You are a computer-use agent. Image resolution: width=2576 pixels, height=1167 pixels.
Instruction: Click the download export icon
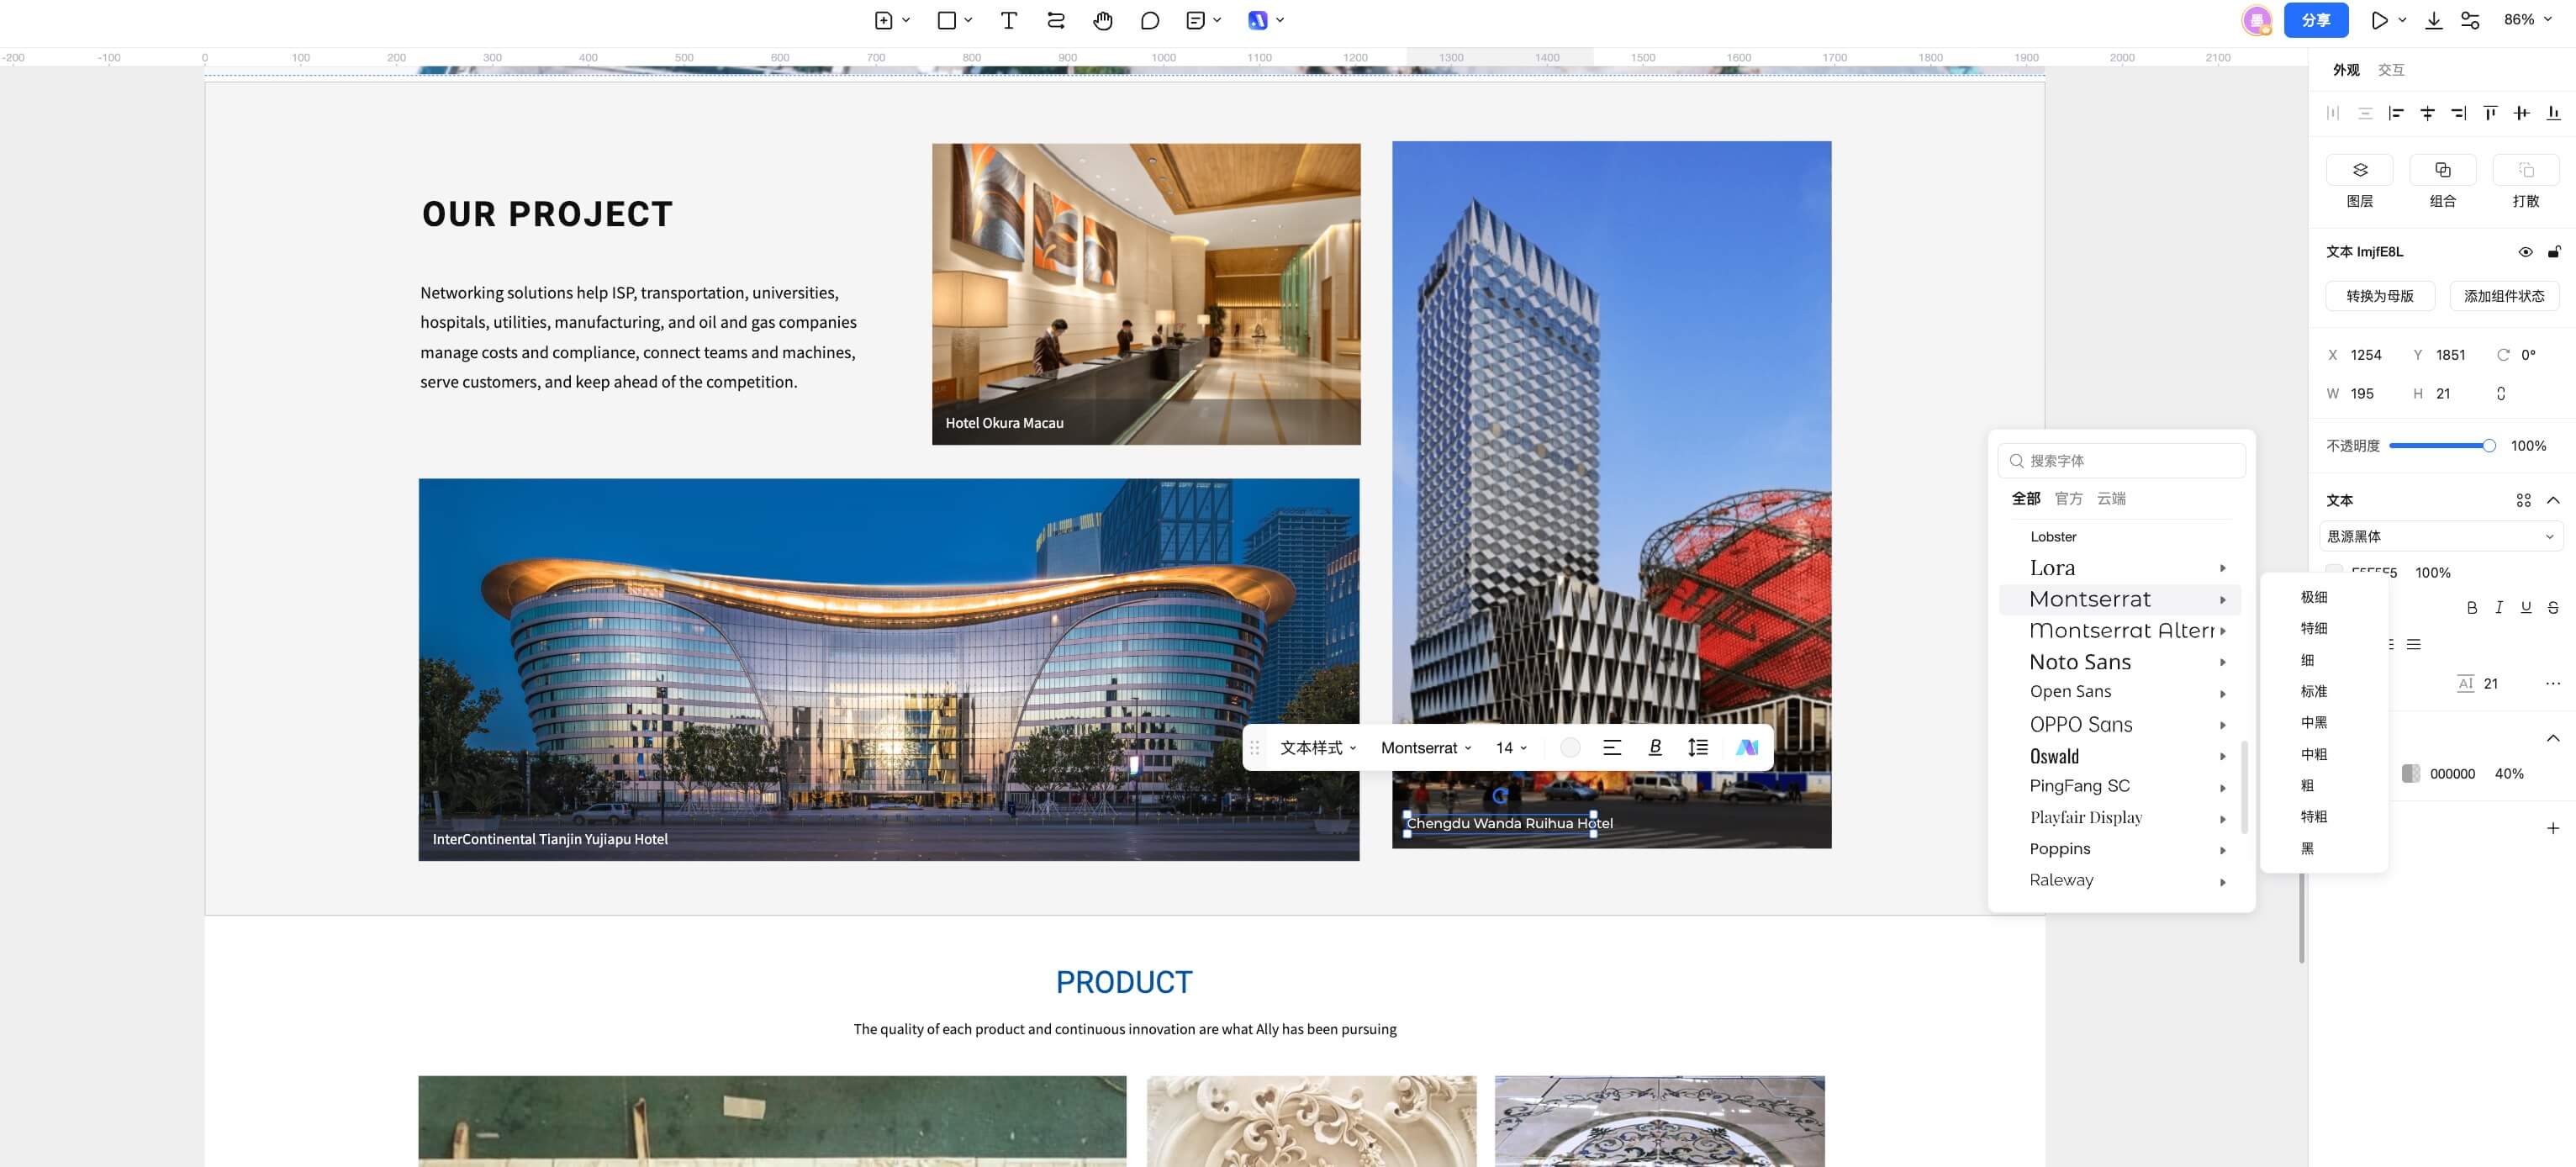pyautogui.click(x=2433, y=20)
